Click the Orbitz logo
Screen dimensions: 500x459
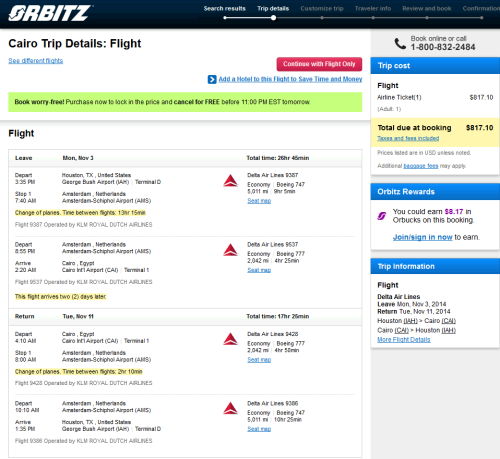tap(50, 14)
